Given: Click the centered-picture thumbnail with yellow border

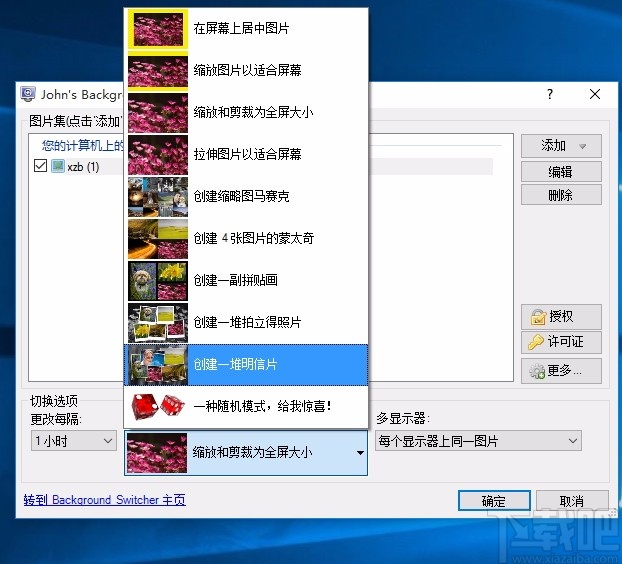Looking at the screenshot, I should click(158, 29).
